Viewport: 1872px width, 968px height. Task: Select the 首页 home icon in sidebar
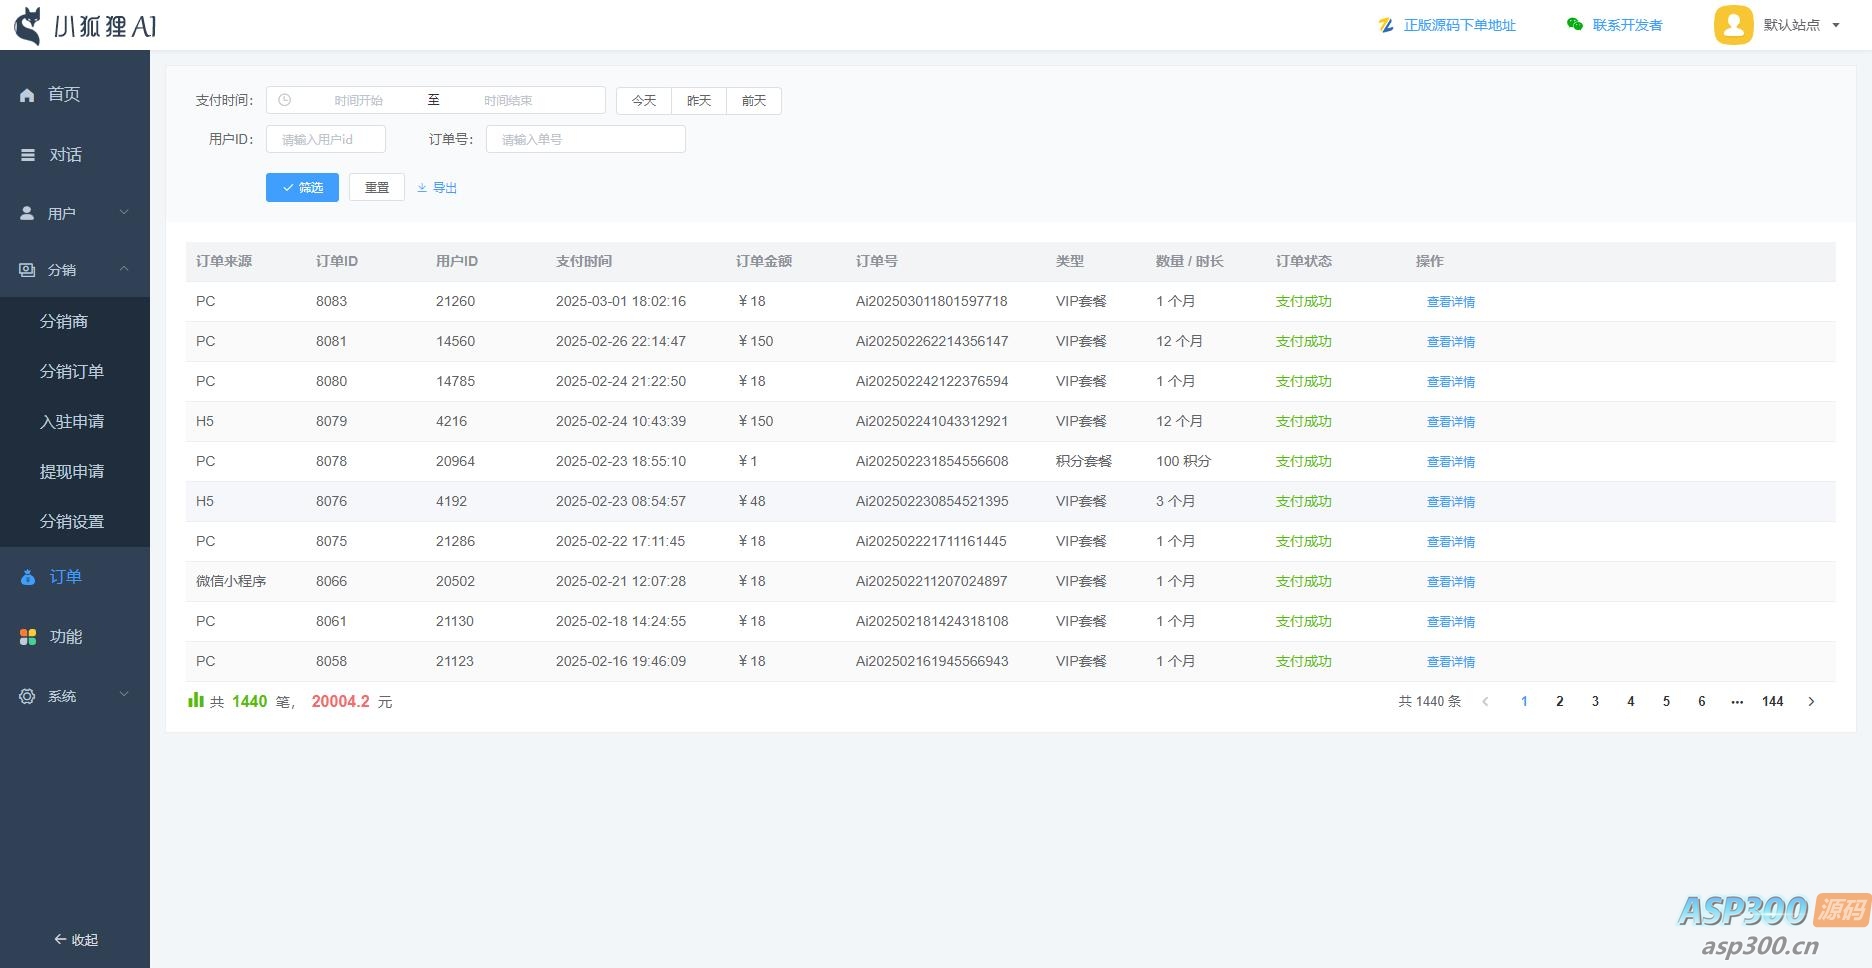(27, 94)
